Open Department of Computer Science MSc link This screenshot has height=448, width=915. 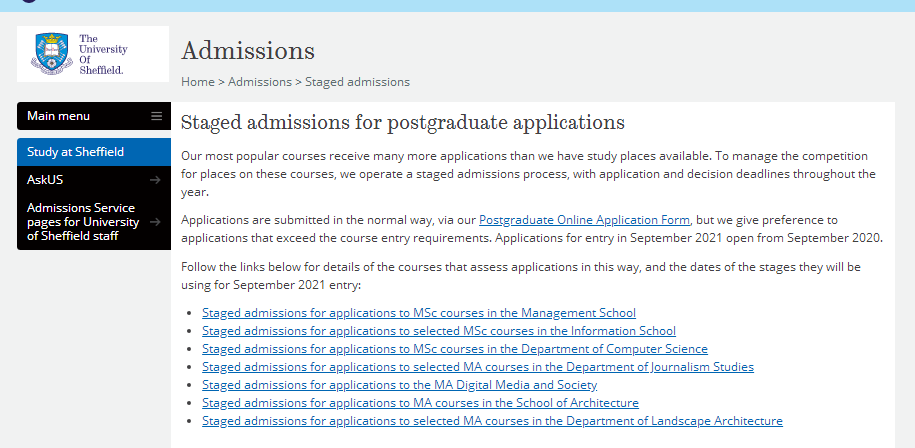pos(455,349)
